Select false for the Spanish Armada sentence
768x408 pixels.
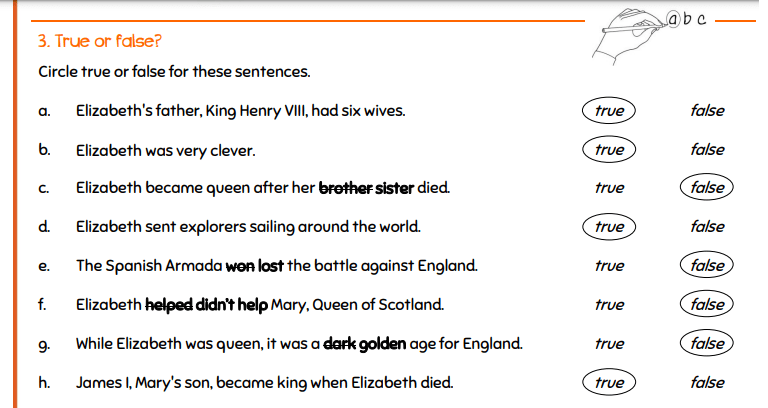click(x=707, y=266)
